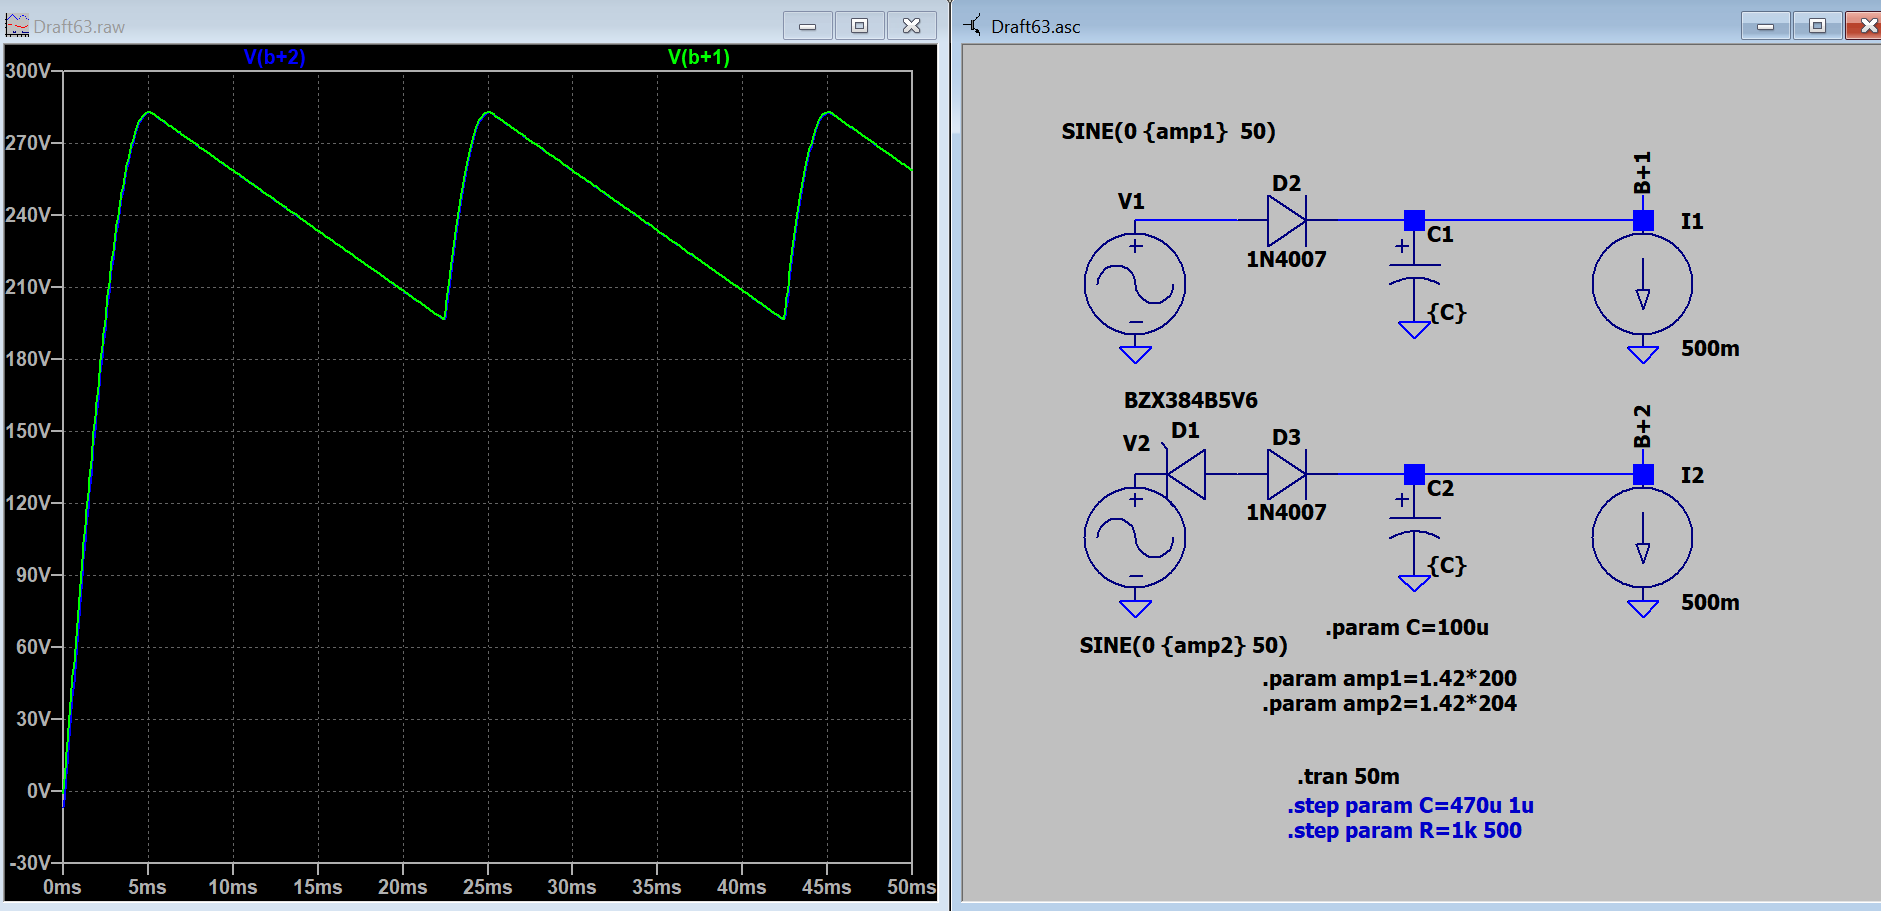This screenshot has width=1881, height=911.
Task: Click ground symbol under I1
Action: tap(1642, 353)
